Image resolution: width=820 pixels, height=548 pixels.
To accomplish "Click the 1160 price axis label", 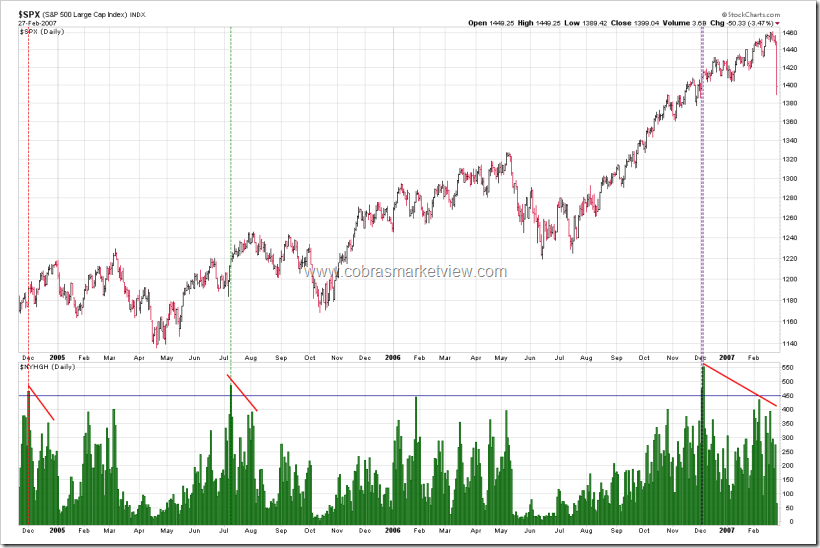I will (x=790, y=322).
